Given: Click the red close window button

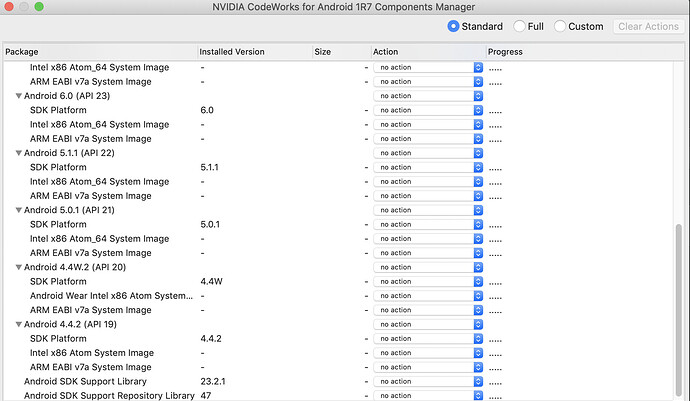Looking at the screenshot, I should coord(8,7).
